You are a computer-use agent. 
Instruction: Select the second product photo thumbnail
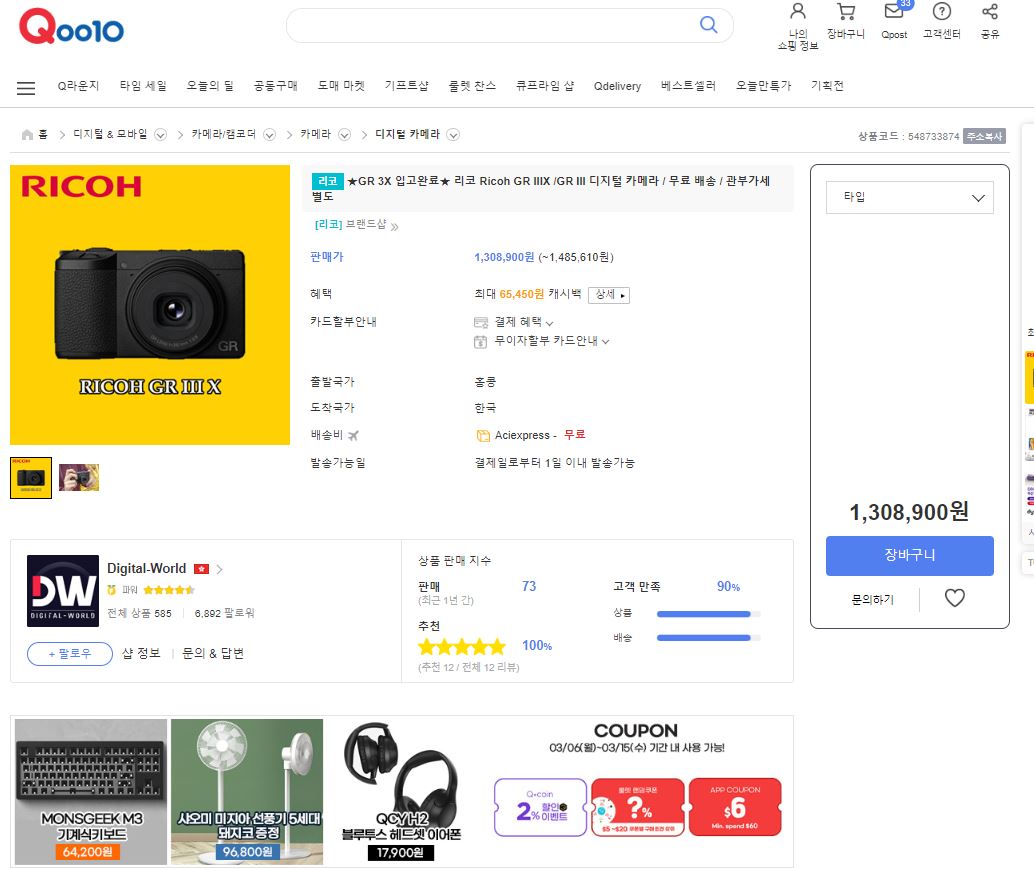point(79,477)
